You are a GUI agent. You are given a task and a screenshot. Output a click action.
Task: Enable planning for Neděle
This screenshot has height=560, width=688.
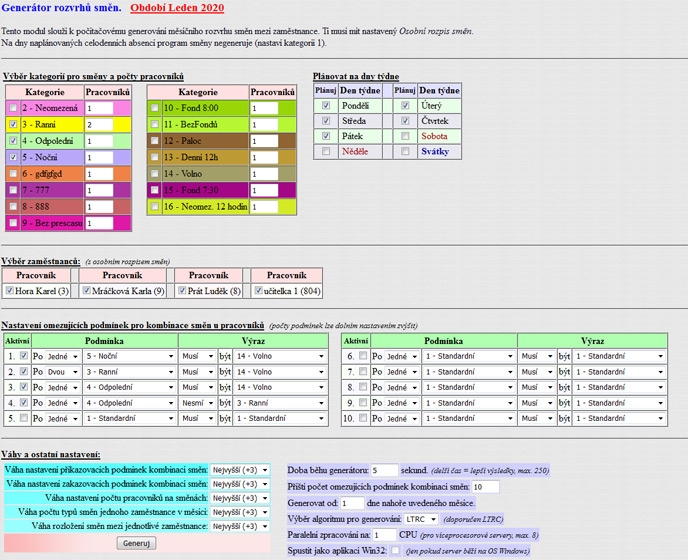click(x=326, y=151)
